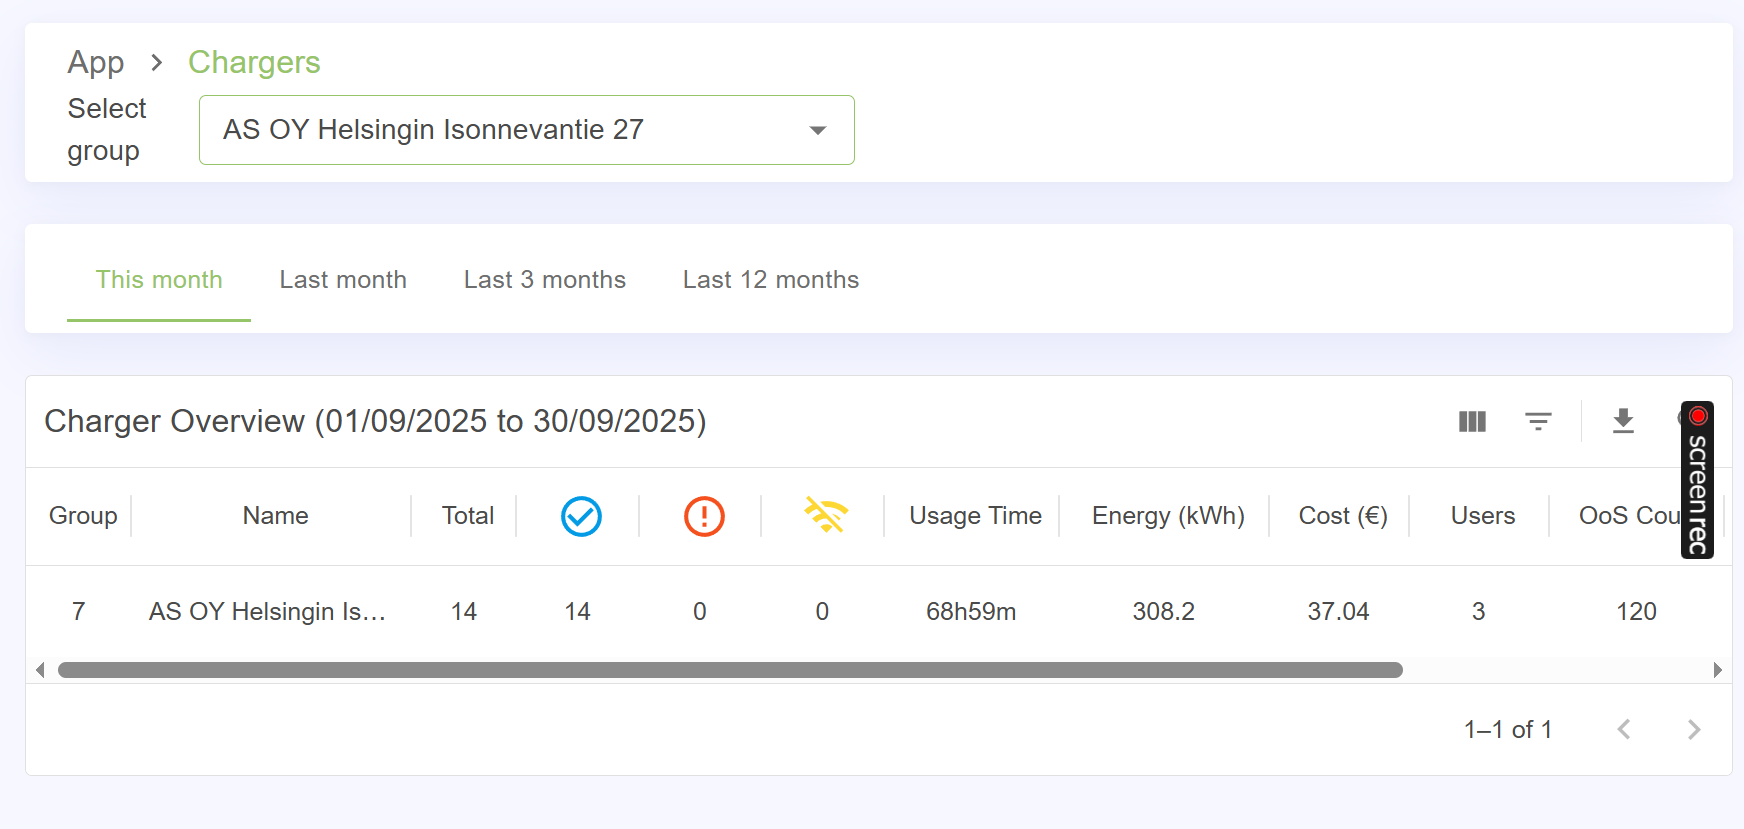Switch to the Last 12 months tab

pos(771,280)
